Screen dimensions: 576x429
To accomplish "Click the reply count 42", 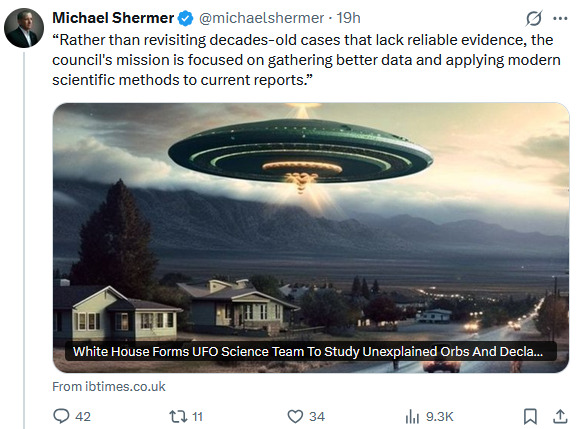I will (83, 417).
